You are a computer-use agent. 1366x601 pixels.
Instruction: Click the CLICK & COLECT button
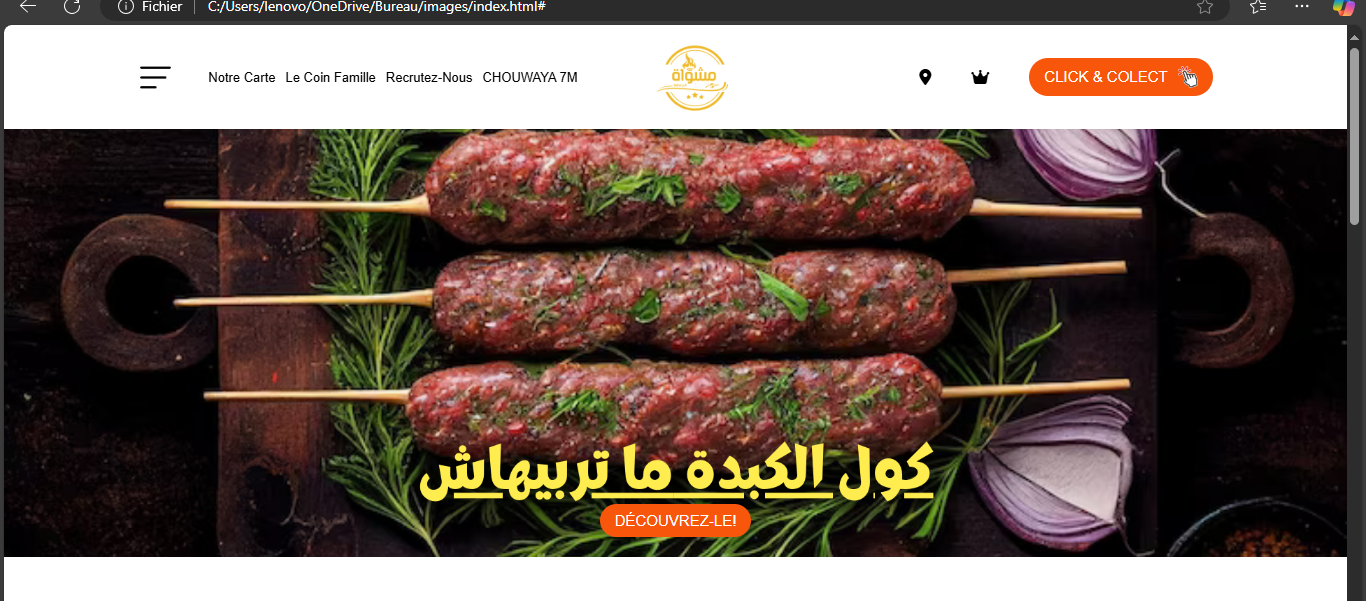pyautogui.click(x=1121, y=77)
